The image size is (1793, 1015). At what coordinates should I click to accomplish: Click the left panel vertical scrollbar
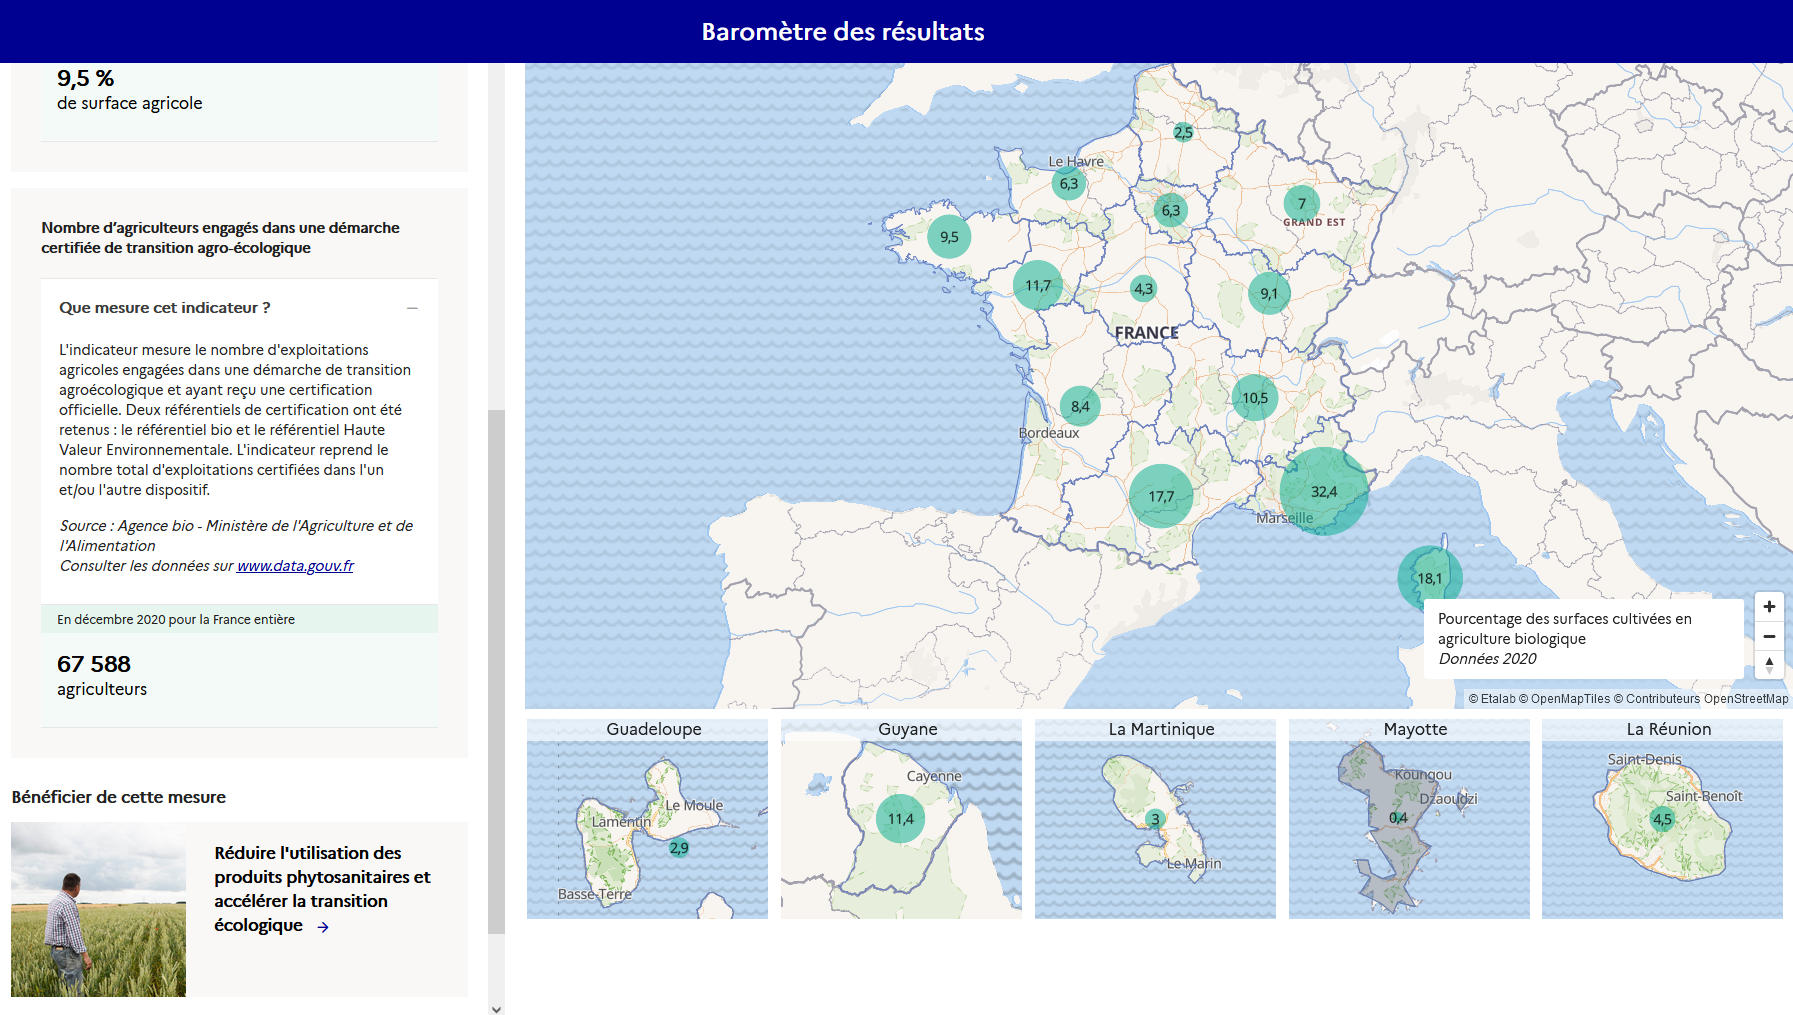(496, 670)
